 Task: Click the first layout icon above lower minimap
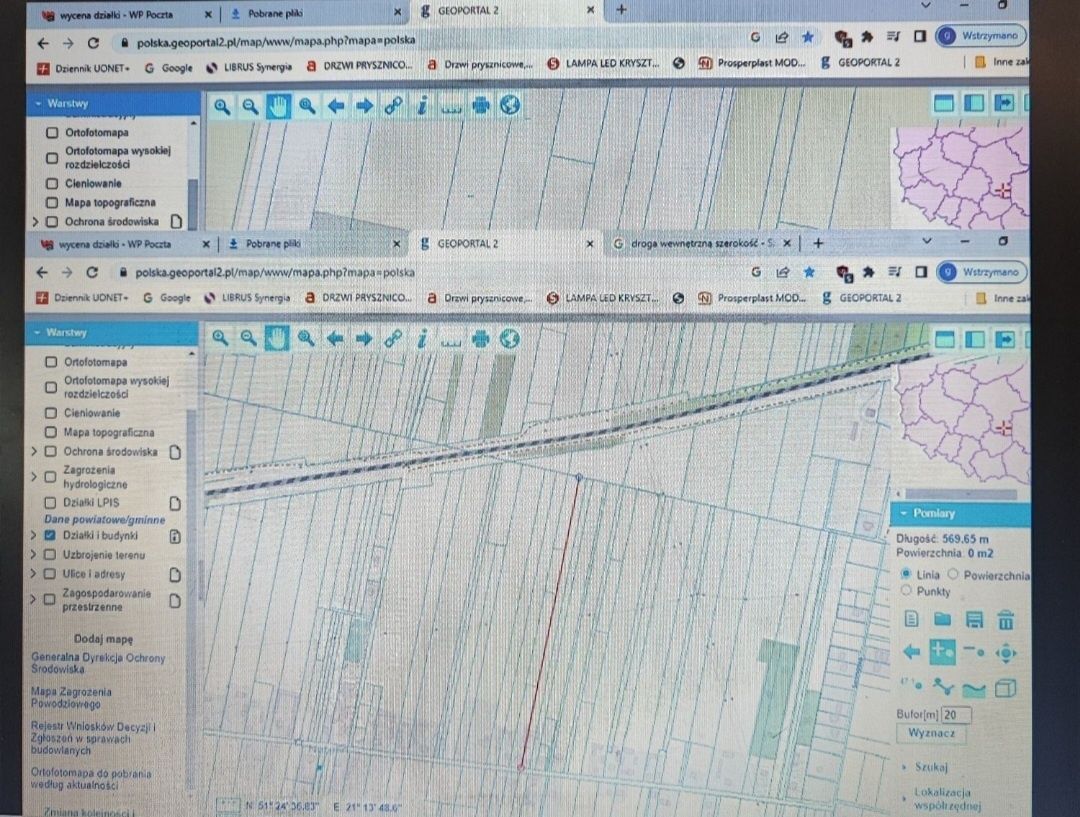(x=945, y=339)
